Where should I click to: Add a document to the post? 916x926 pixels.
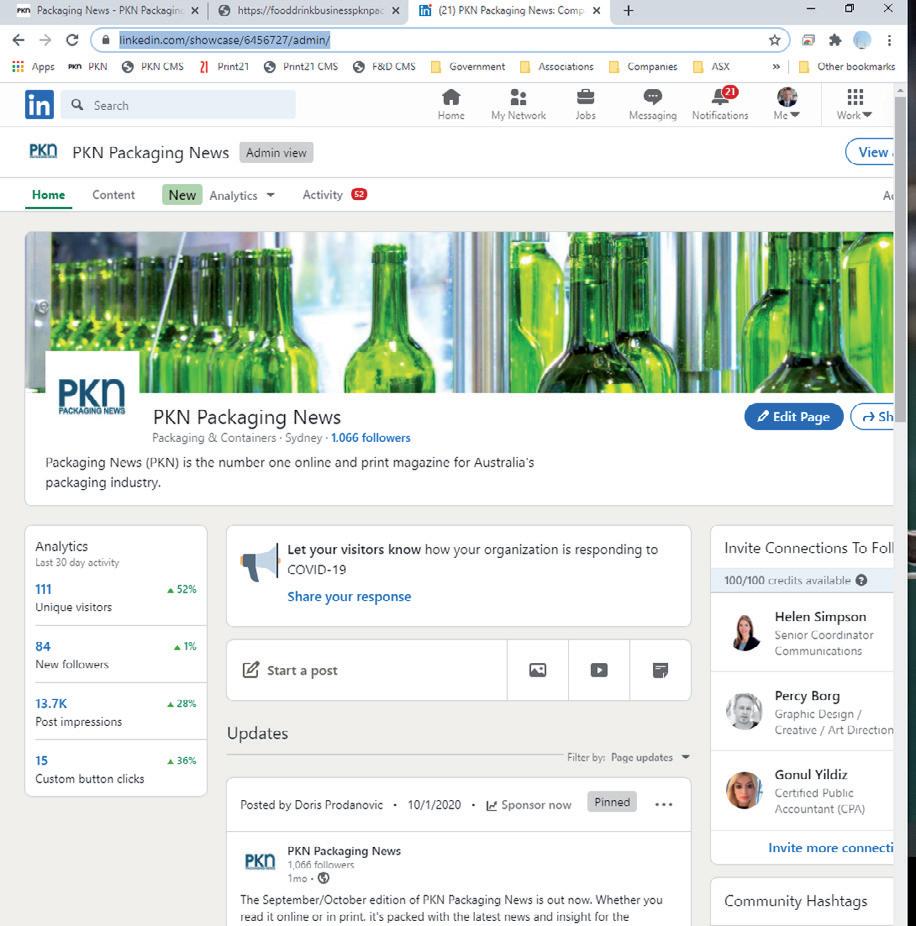coord(660,670)
